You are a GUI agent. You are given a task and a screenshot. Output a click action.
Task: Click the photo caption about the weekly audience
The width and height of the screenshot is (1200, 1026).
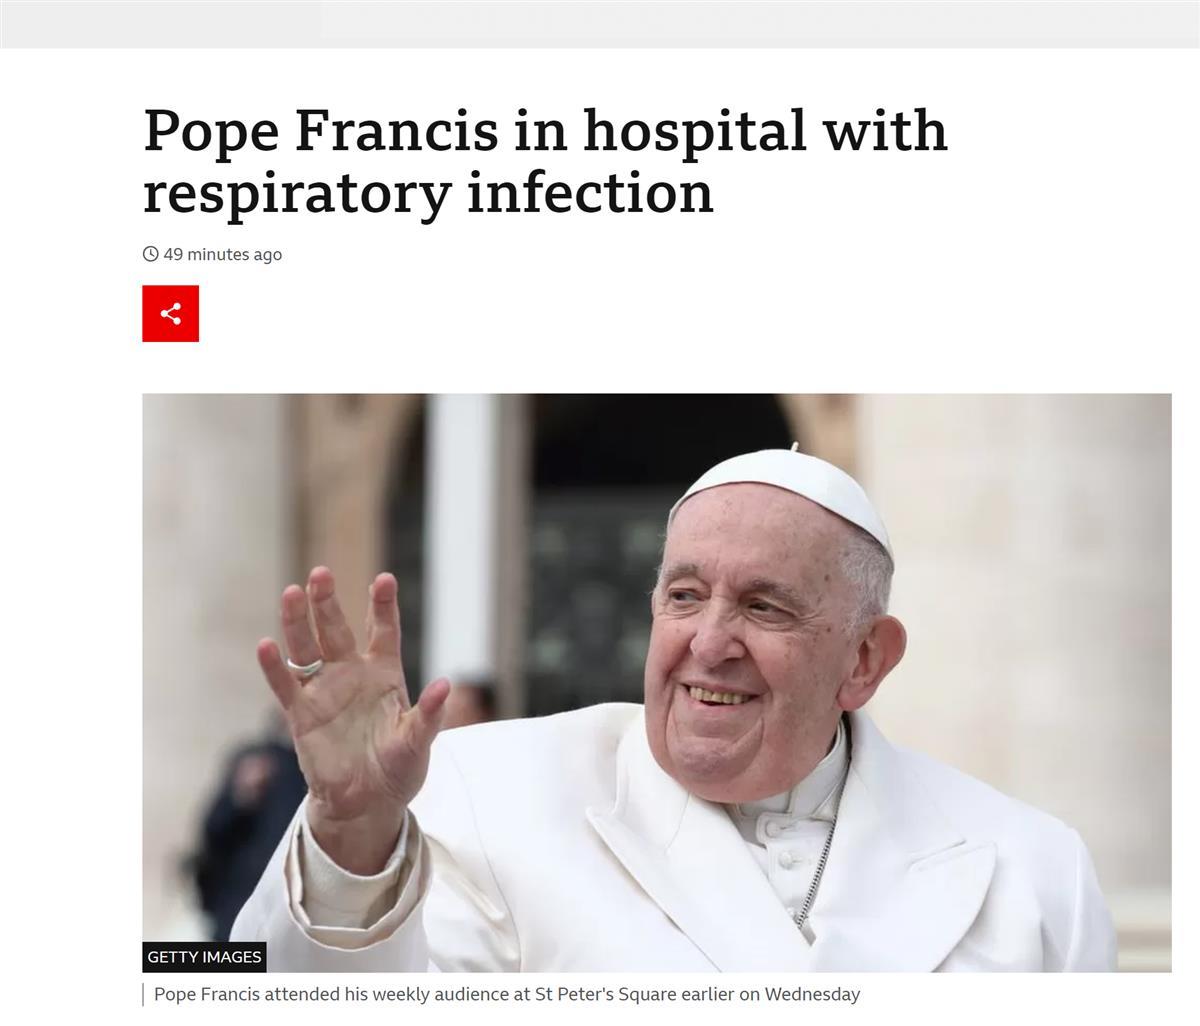(507, 995)
